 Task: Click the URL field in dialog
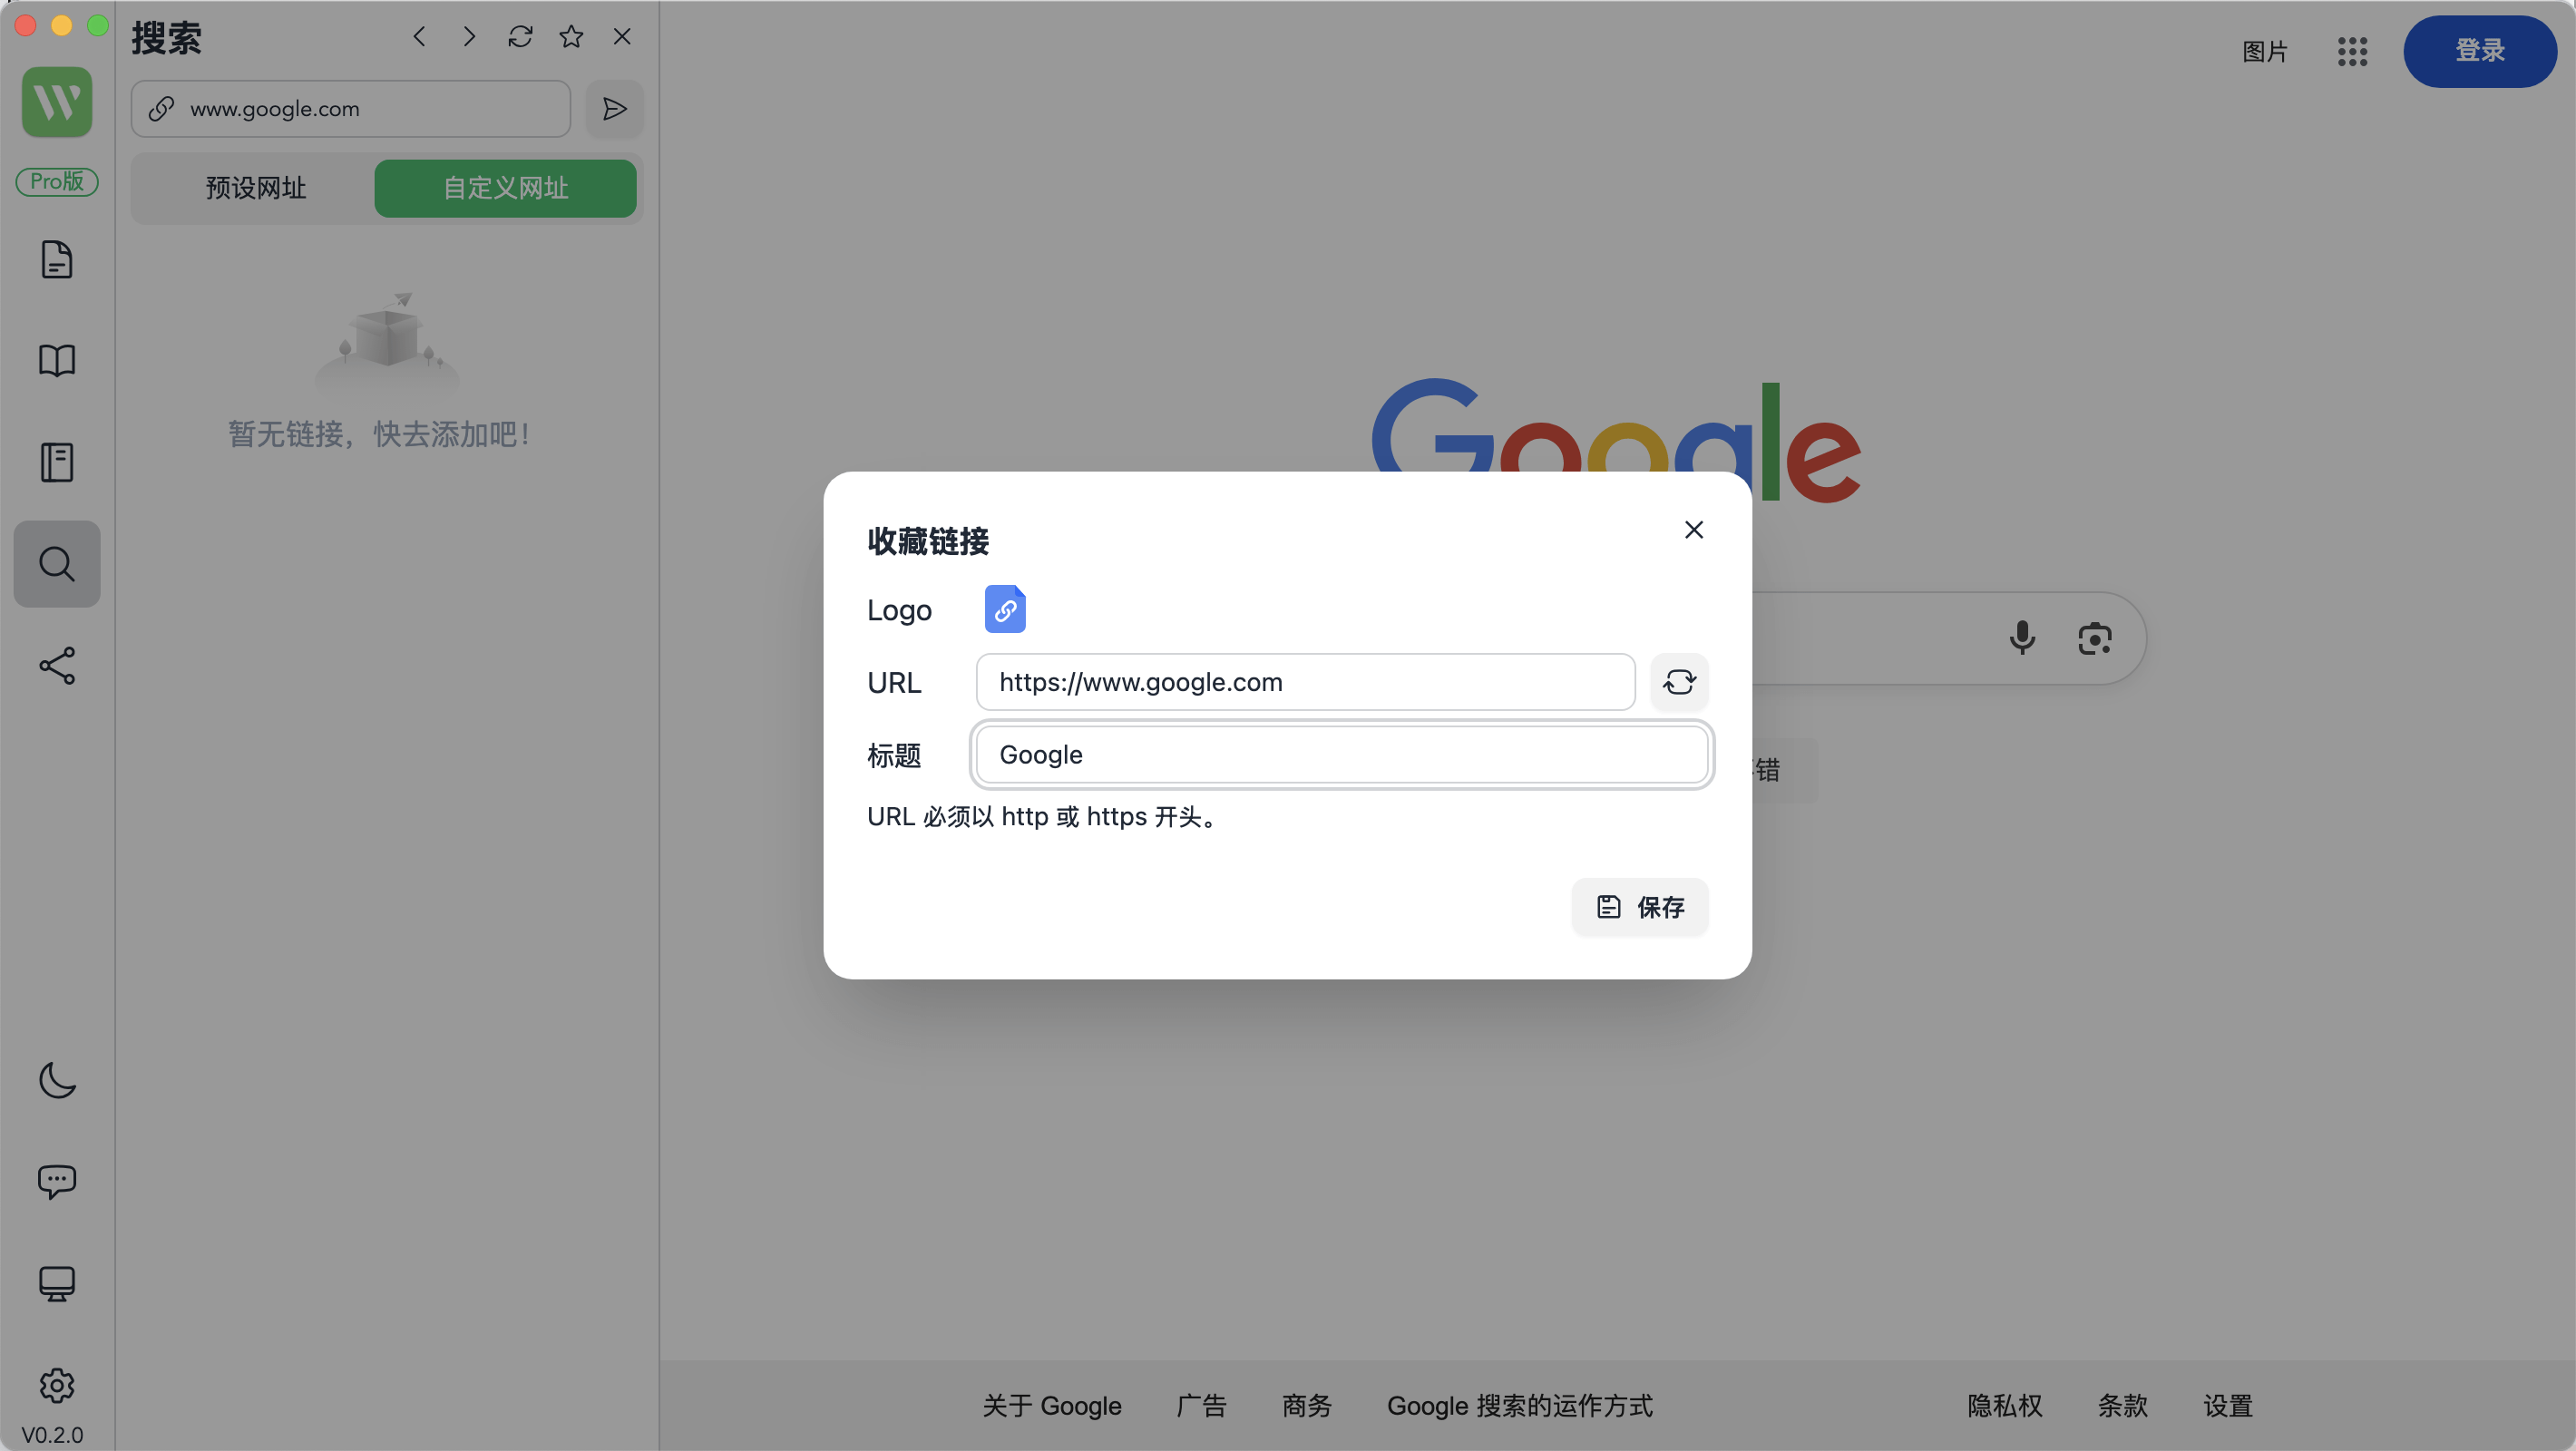click(1306, 682)
